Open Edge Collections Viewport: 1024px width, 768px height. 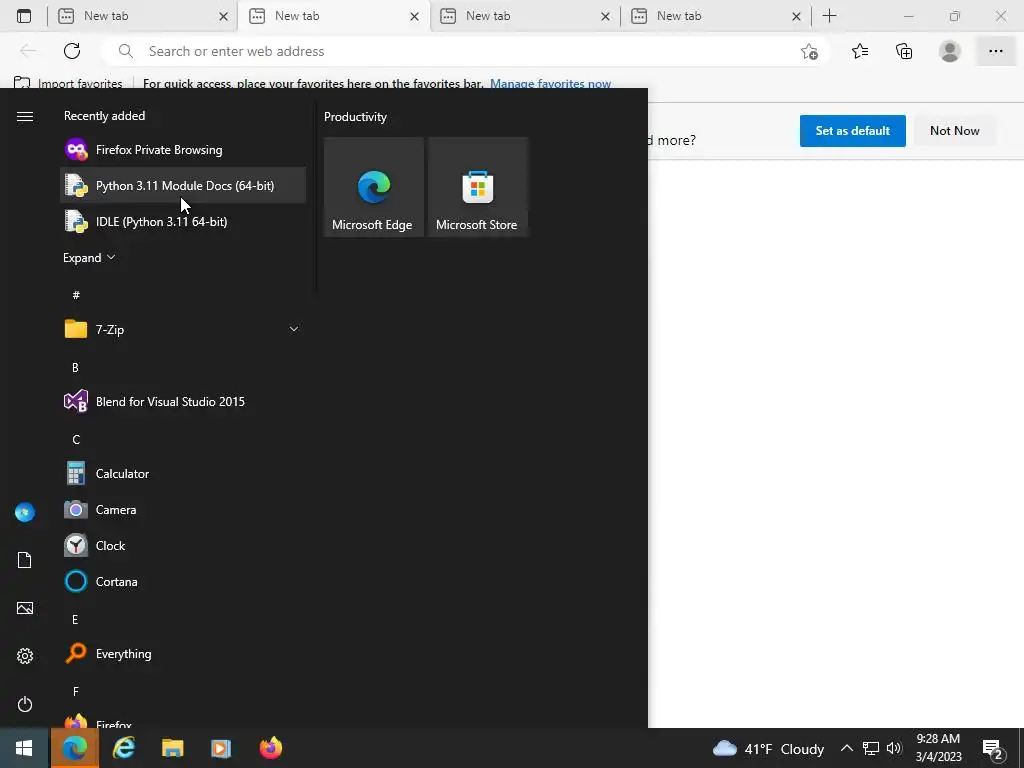904,51
